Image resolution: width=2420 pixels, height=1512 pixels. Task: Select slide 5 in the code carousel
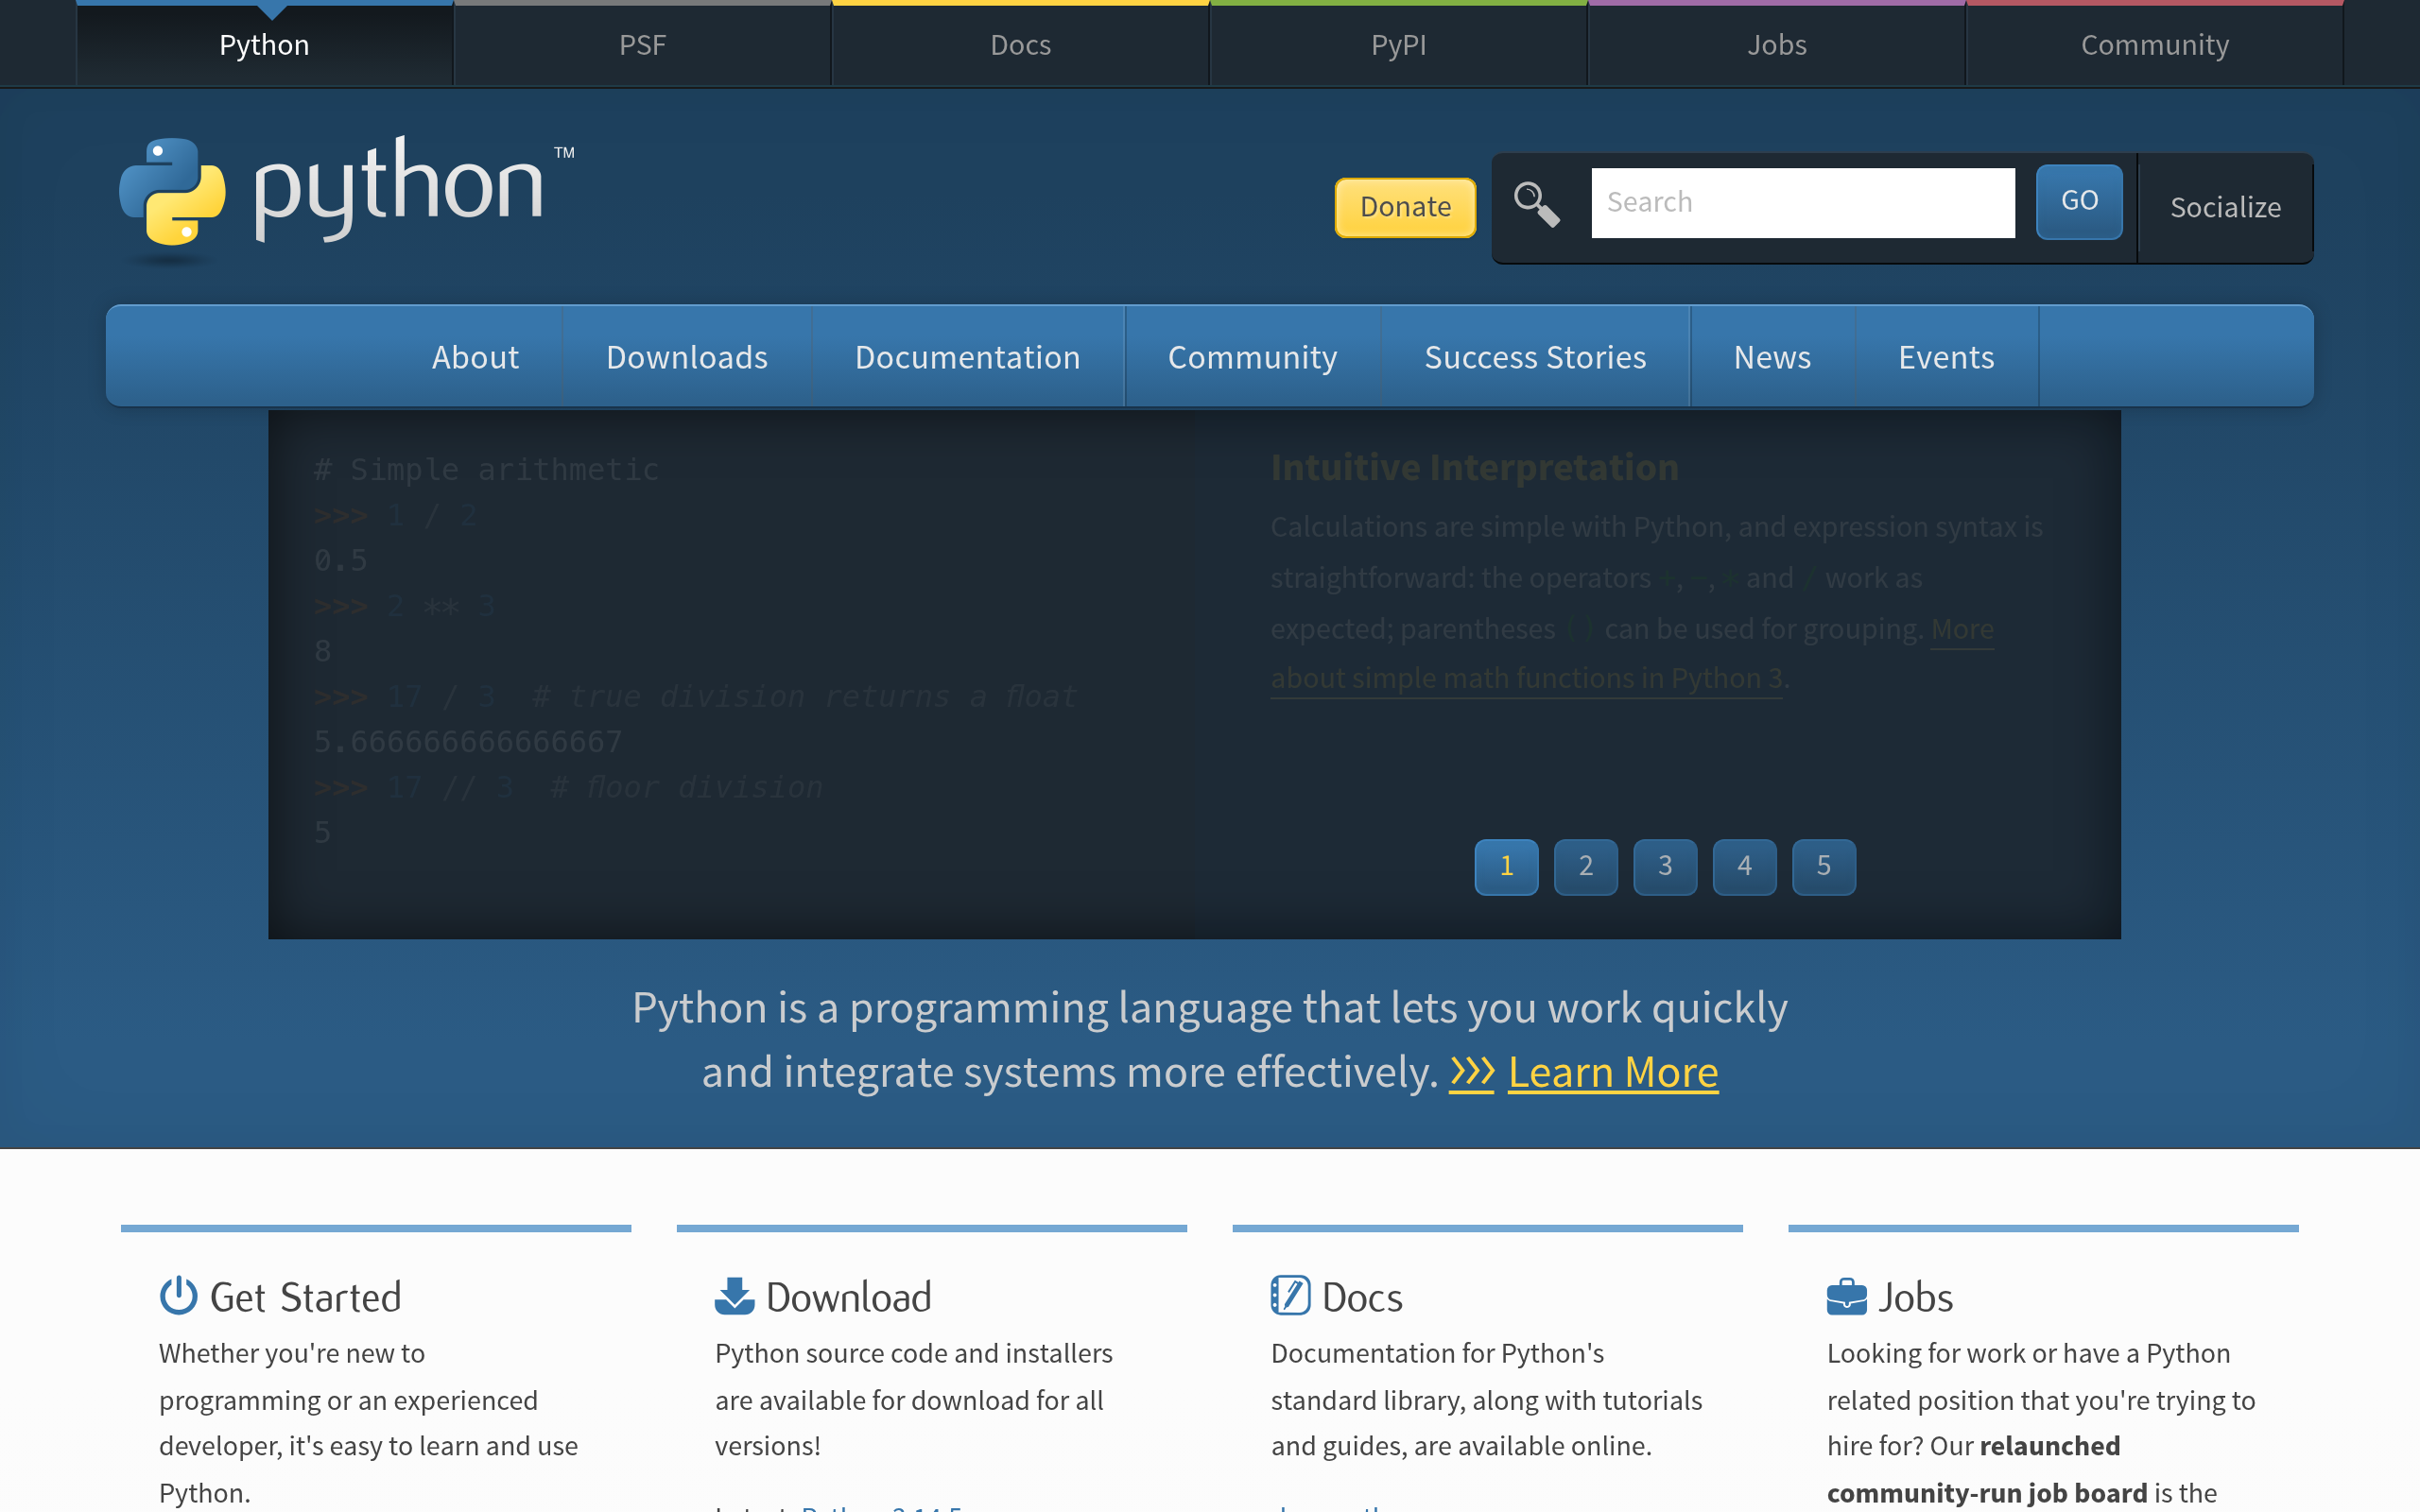click(1823, 866)
